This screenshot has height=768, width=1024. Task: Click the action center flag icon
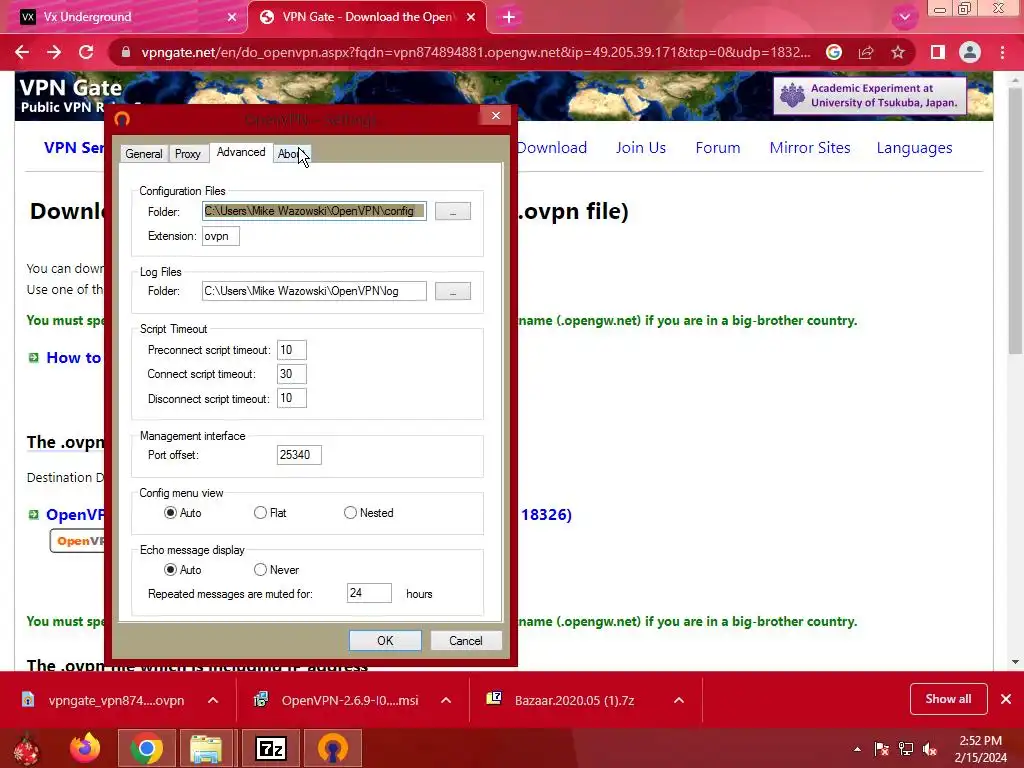coord(881,749)
